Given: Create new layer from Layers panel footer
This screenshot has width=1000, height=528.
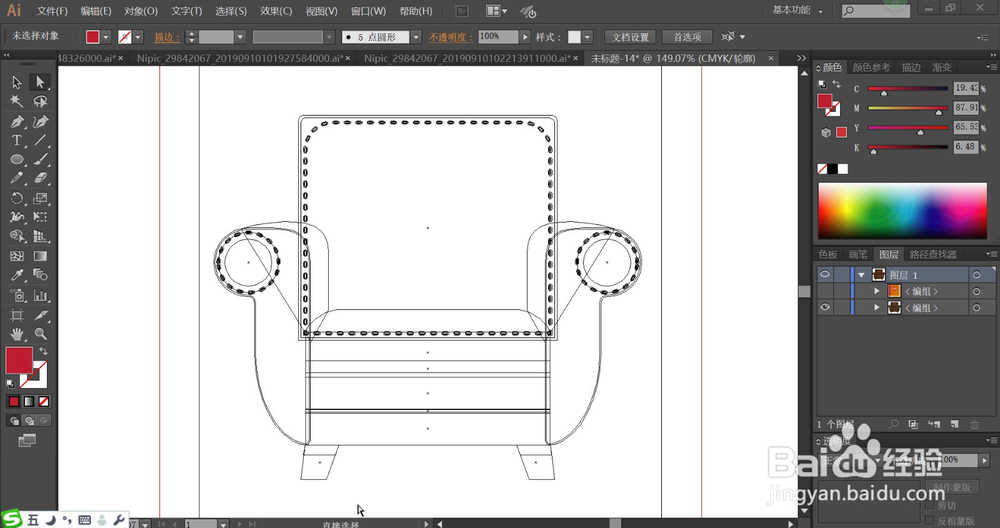Looking at the screenshot, I should 955,424.
